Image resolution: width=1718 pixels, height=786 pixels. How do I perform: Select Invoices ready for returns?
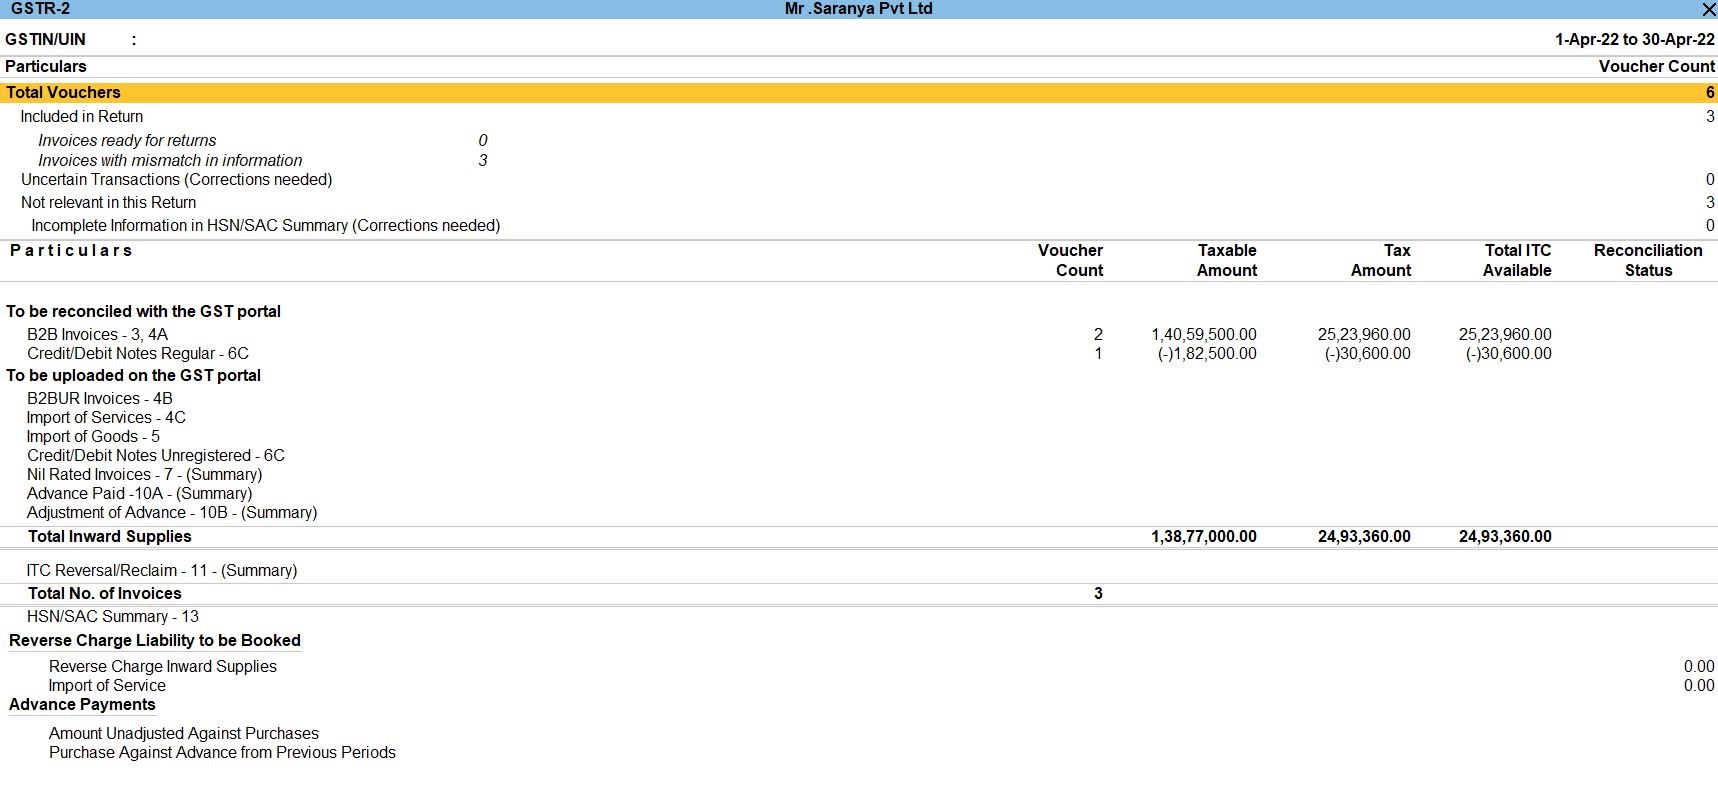coord(127,140)
